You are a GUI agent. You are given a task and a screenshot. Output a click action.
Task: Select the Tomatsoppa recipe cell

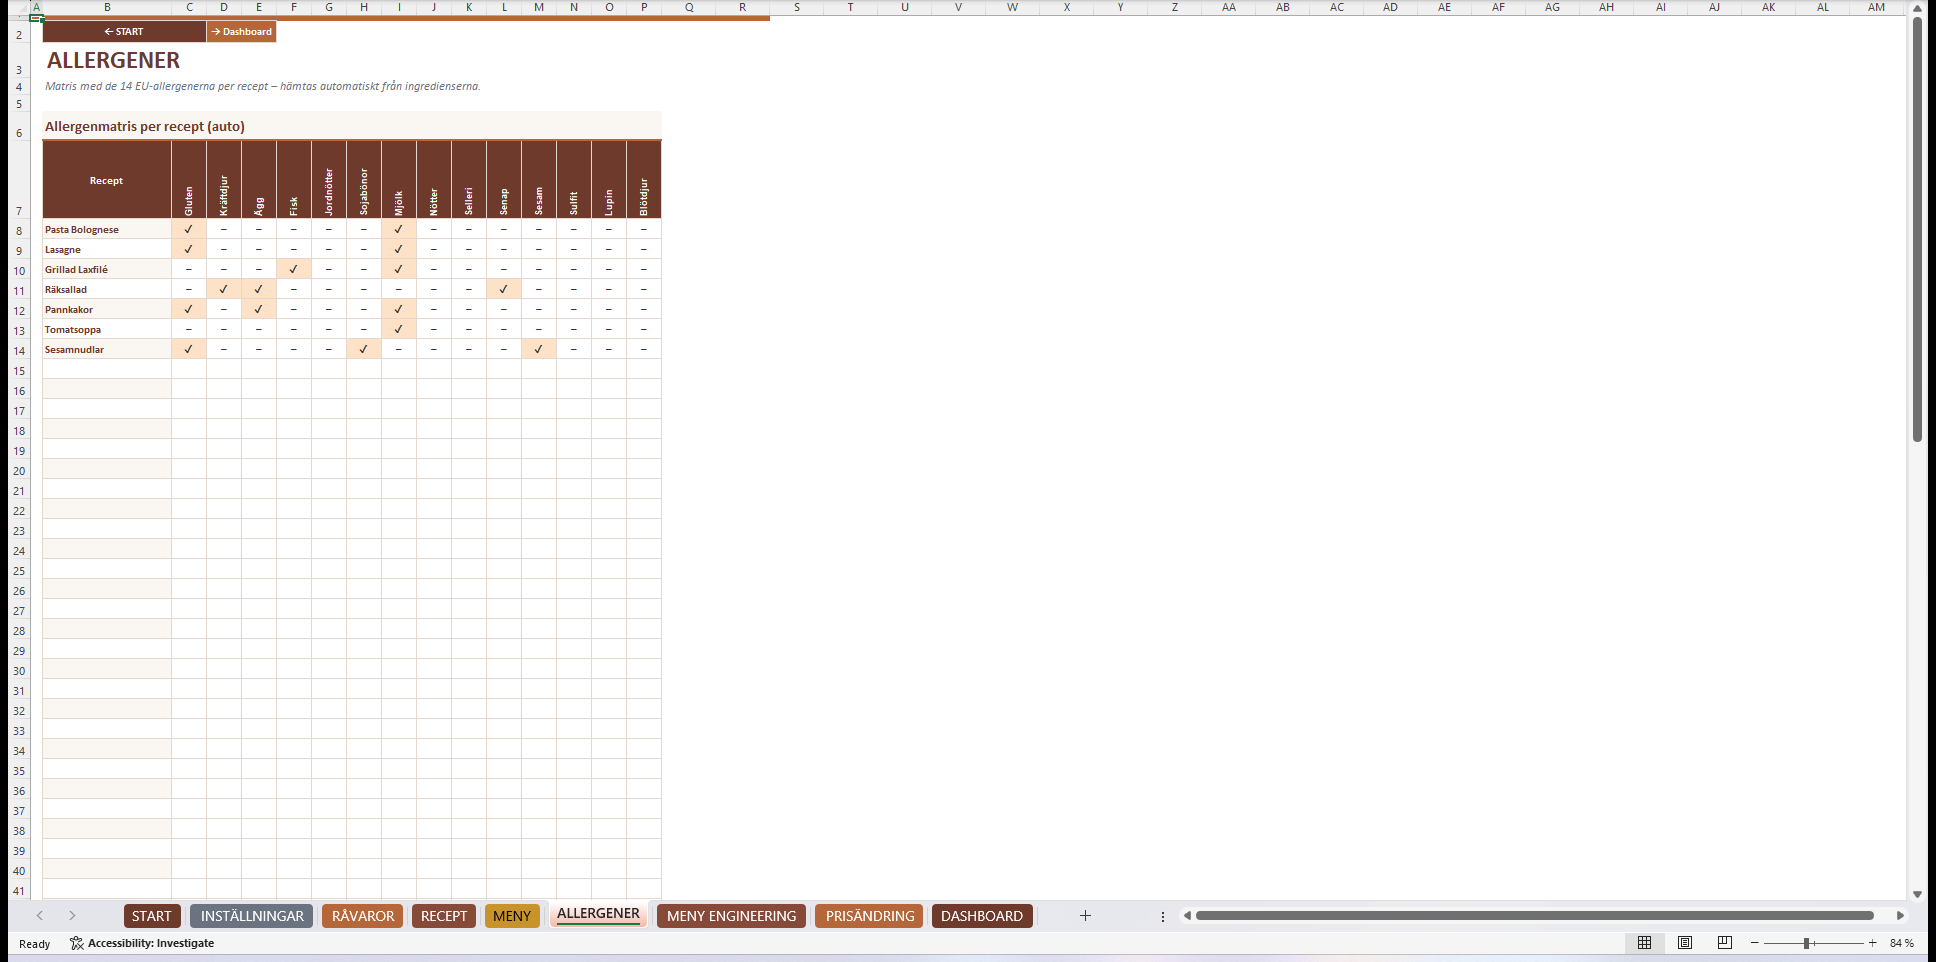[x=107, y=329]
